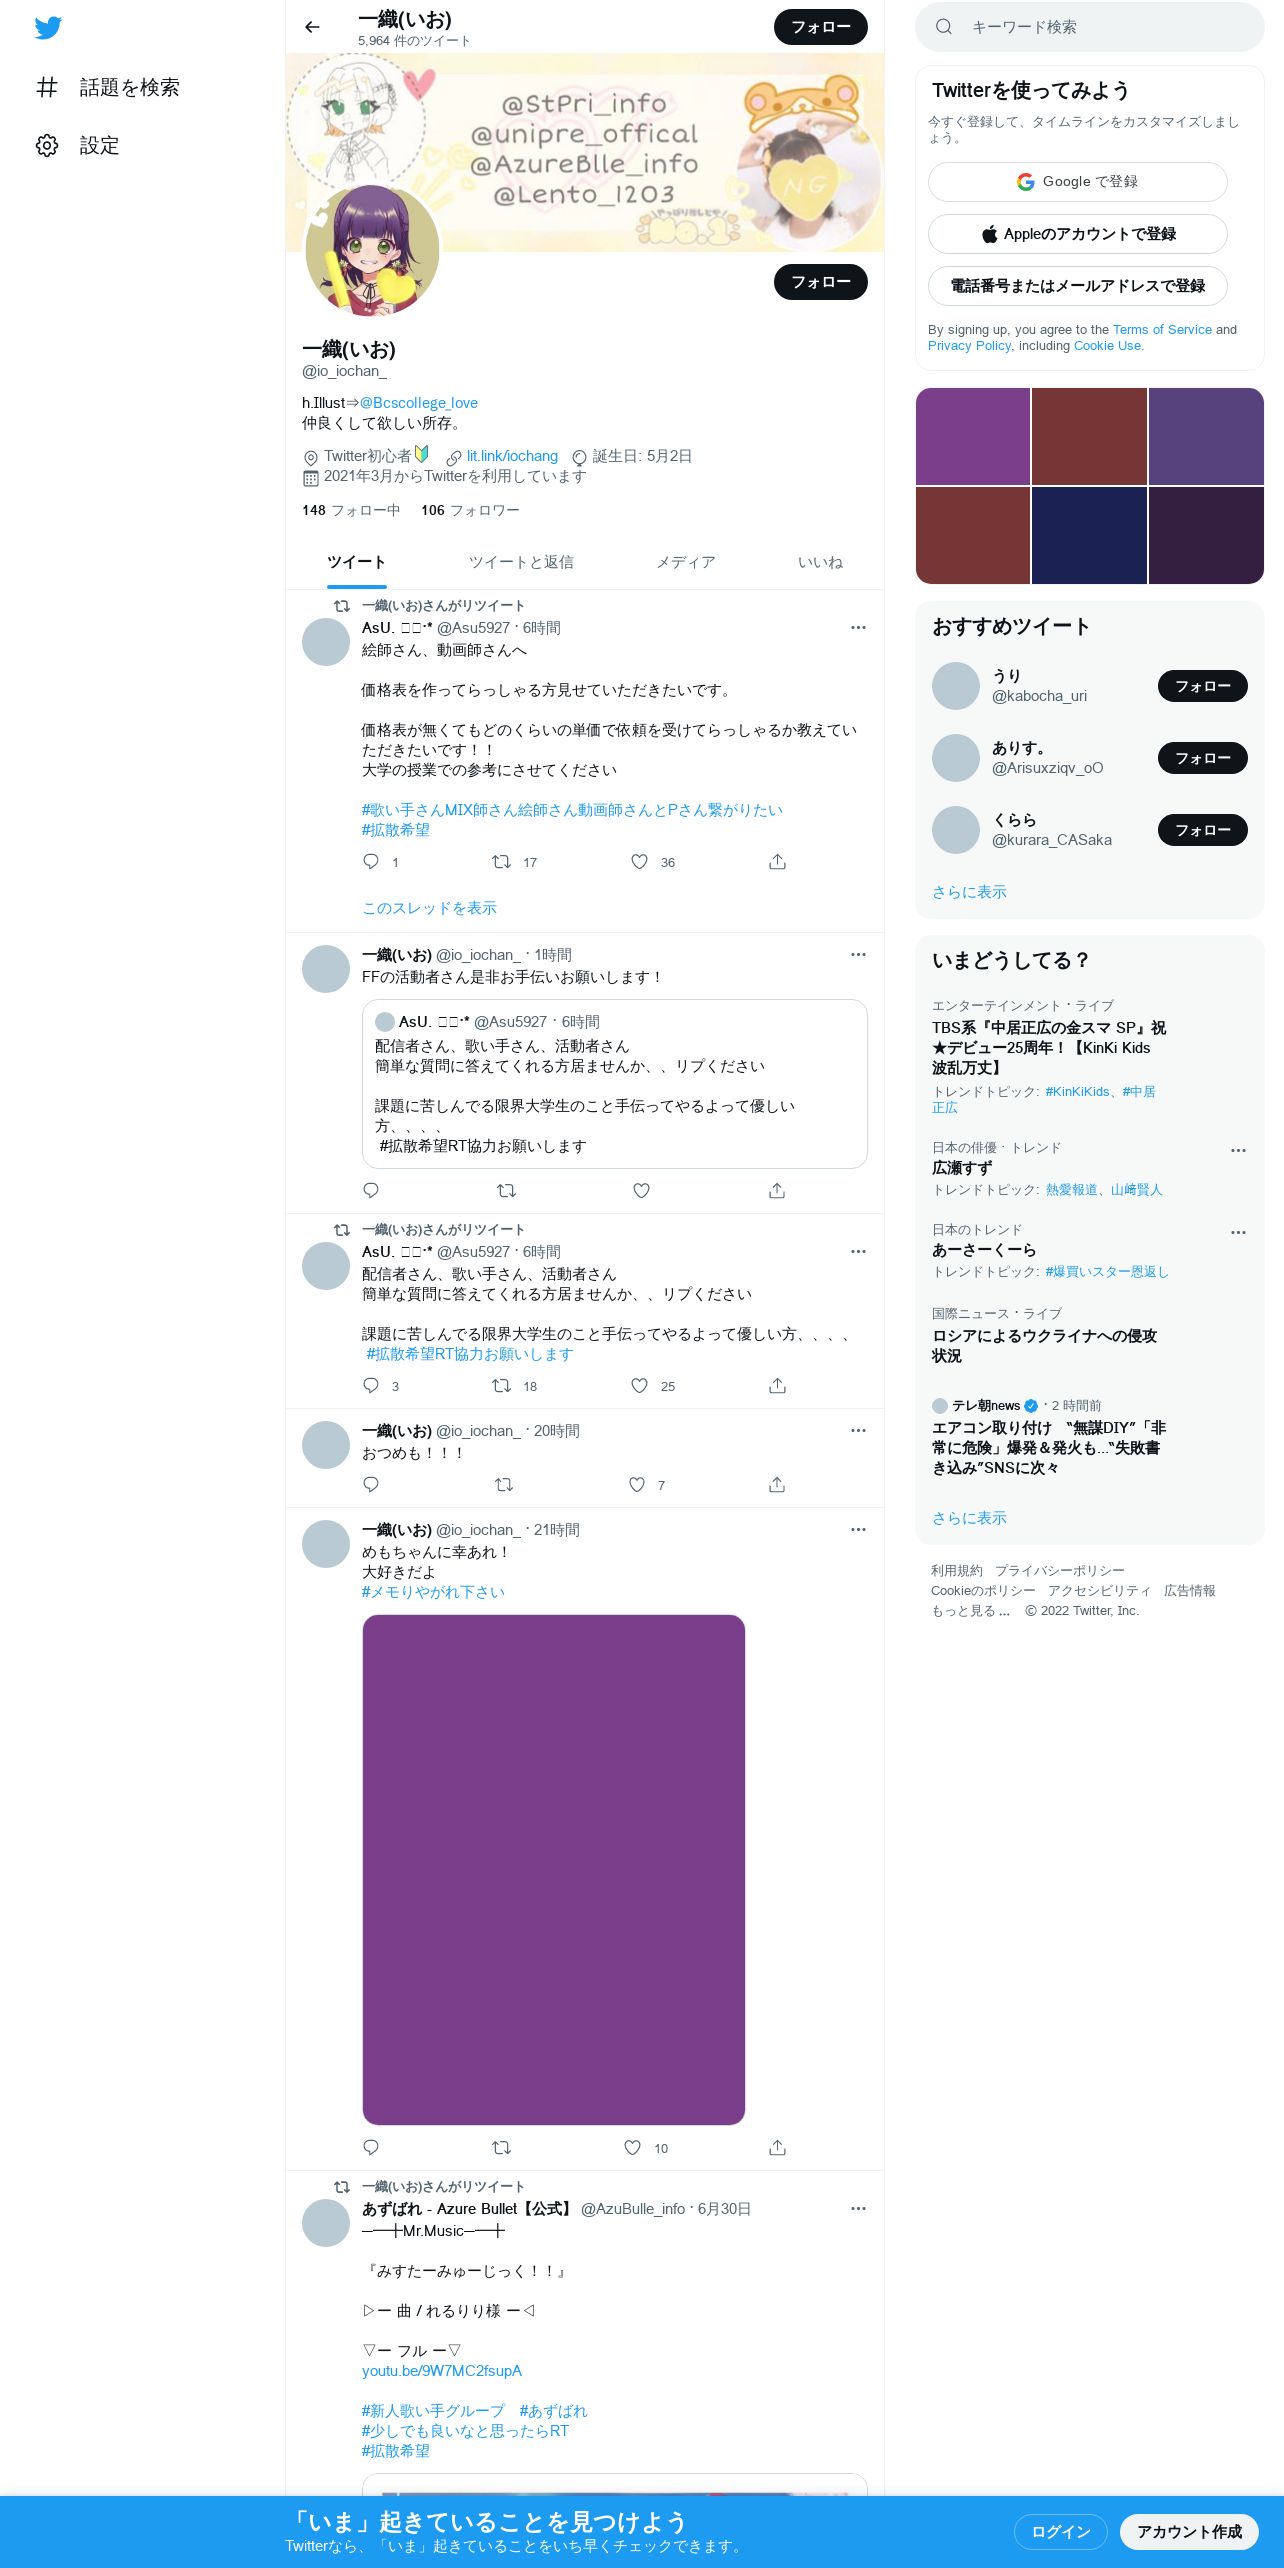The height and width of the screenshot is (2568, 1284).
Task: Follow 一織(いお) from the header bar
Action: 821,27
